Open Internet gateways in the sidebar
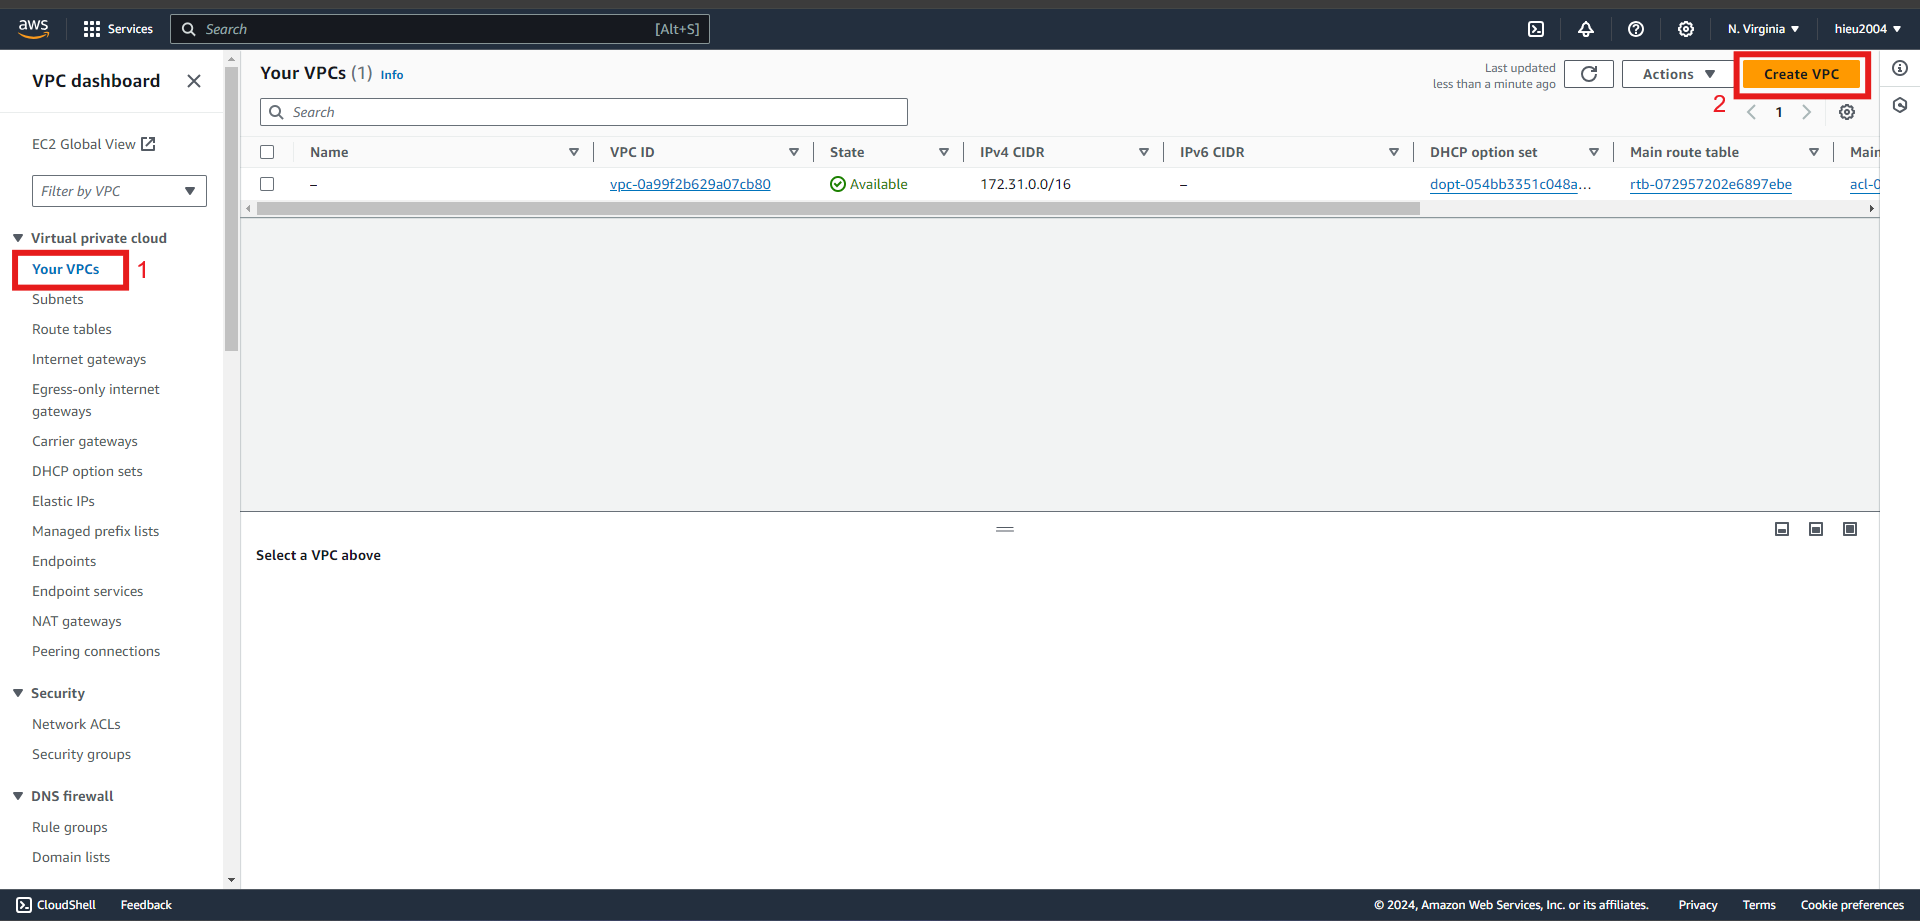 (89, 359)
